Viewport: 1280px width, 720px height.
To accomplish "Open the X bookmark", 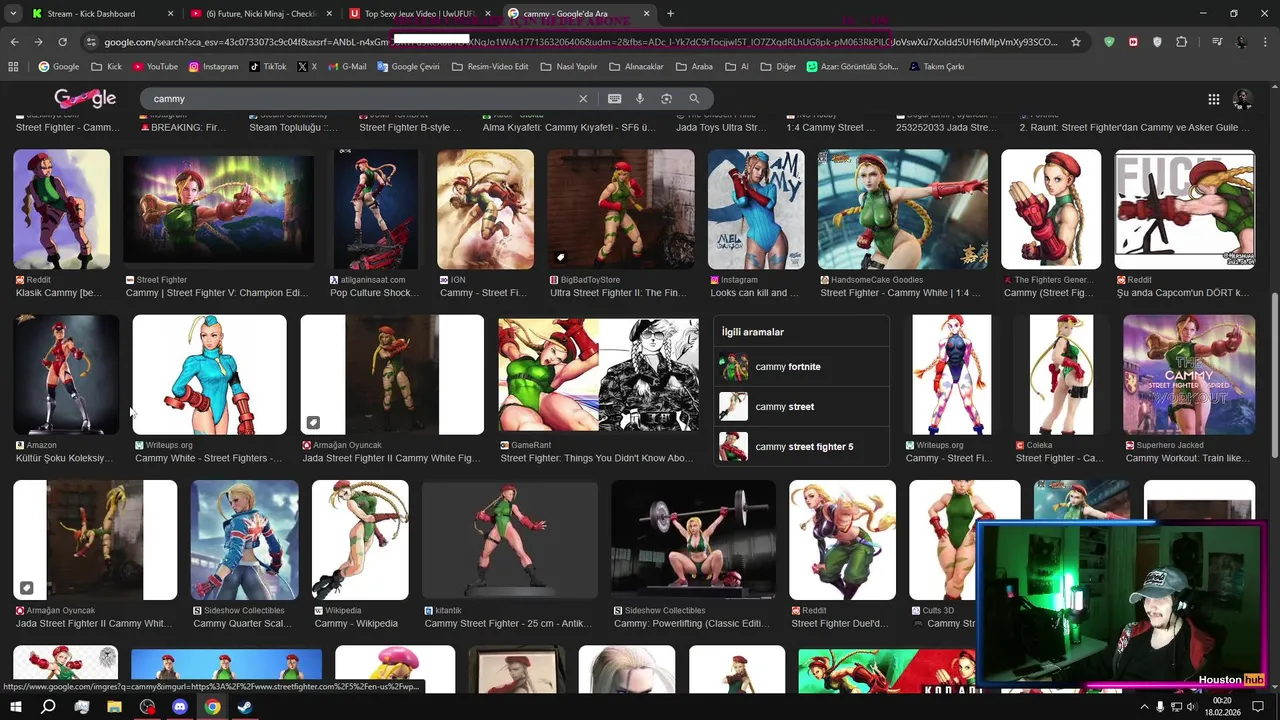I will pyautogui.click(x=307, y=67).
